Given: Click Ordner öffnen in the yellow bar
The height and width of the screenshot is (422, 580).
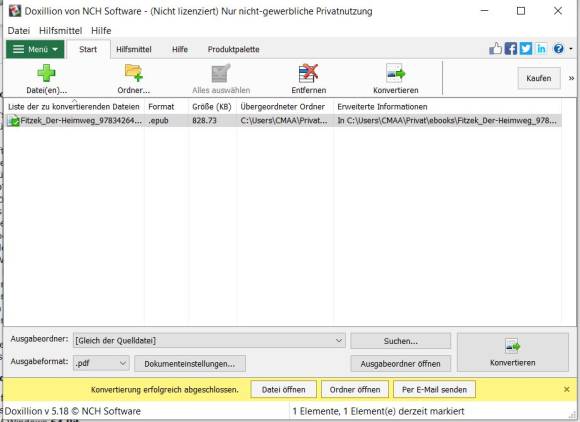Looking at the screenshot, I should coord(355,389).
